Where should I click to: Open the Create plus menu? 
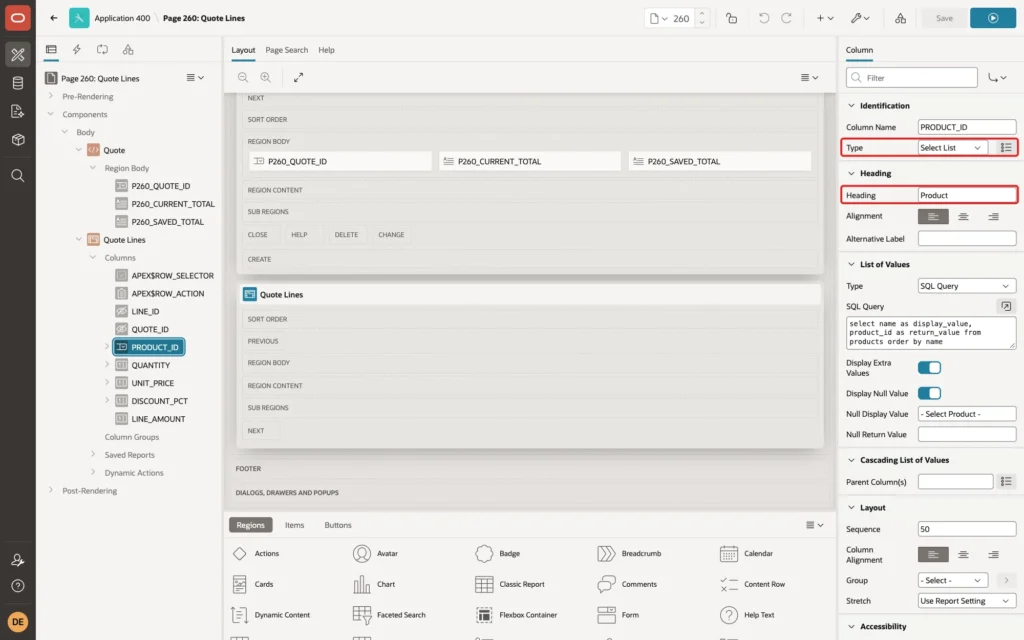[x=825, y=18]
